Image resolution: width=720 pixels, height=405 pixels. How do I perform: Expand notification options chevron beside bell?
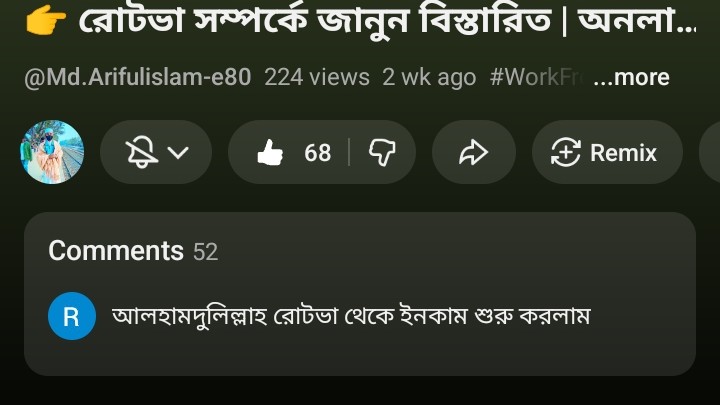(x=178, y=152)
